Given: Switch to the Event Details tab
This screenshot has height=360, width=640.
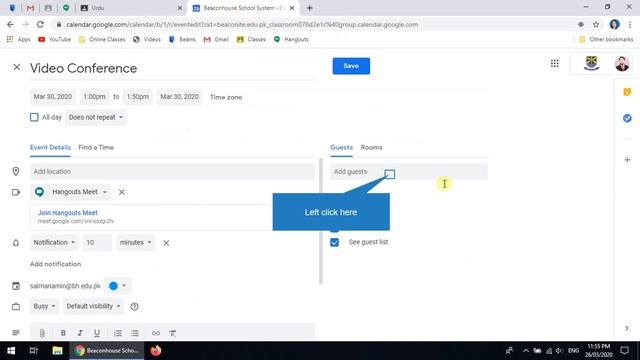Looking at the screenshot, I should coord(50,147).
